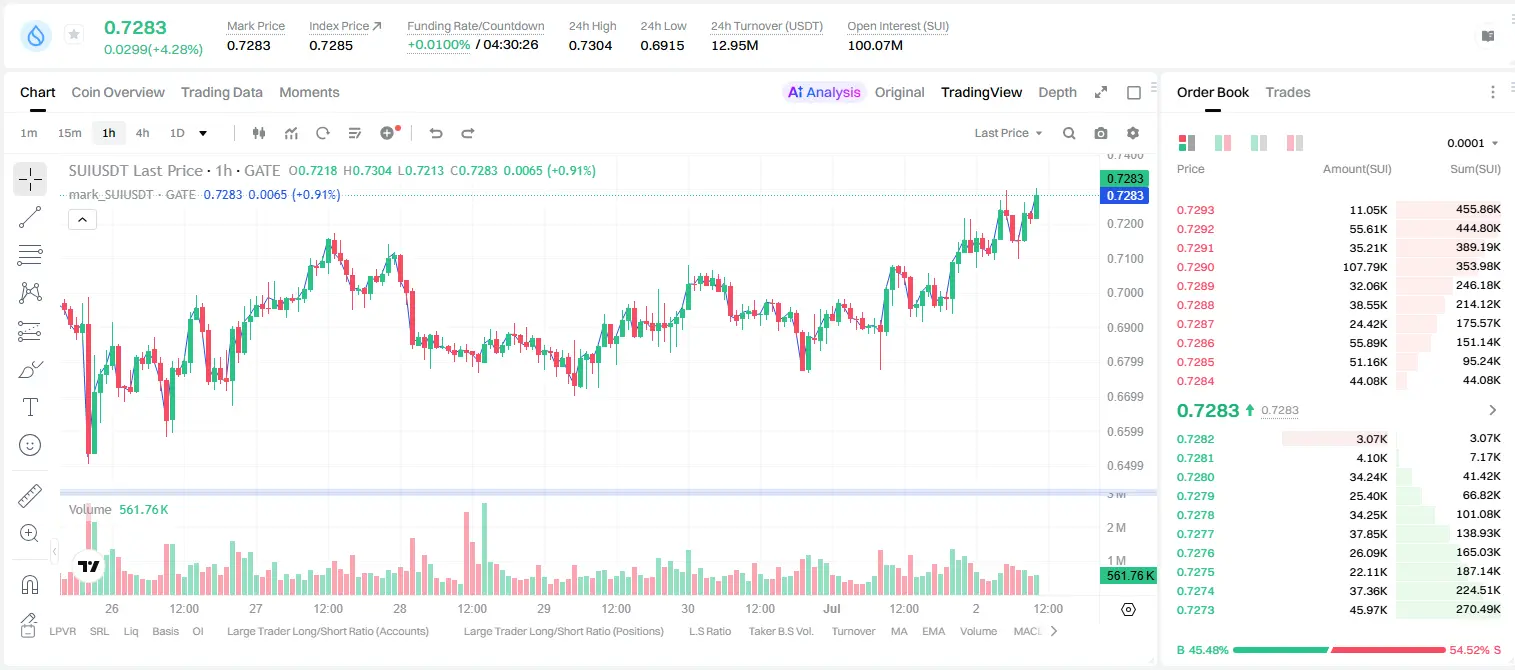Show only sell orders in the order book

(1295, 143)
